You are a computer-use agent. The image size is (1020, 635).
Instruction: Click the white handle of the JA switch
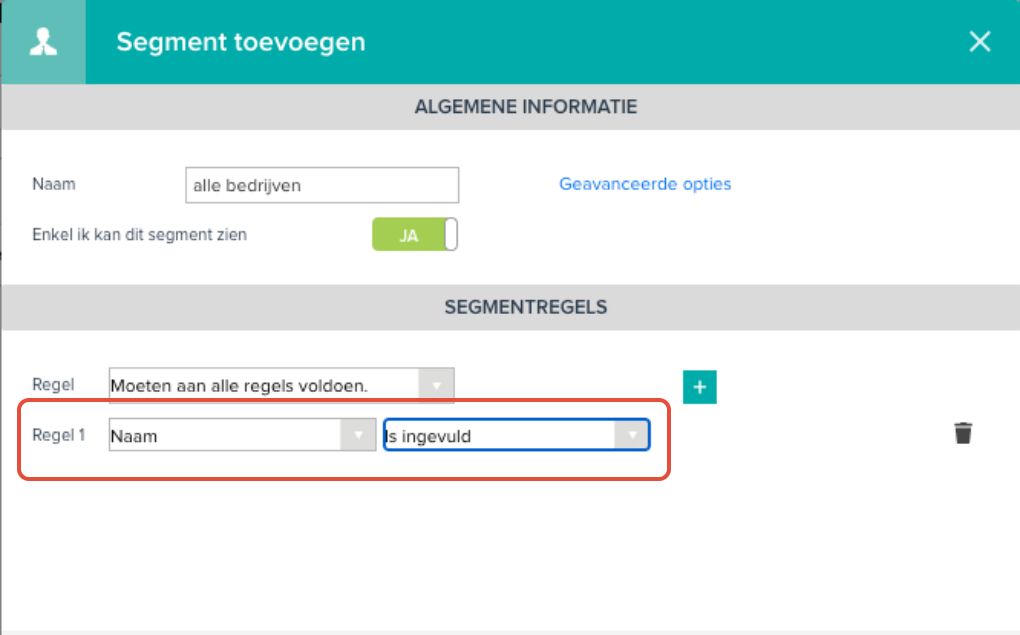(x=451, y=234)
